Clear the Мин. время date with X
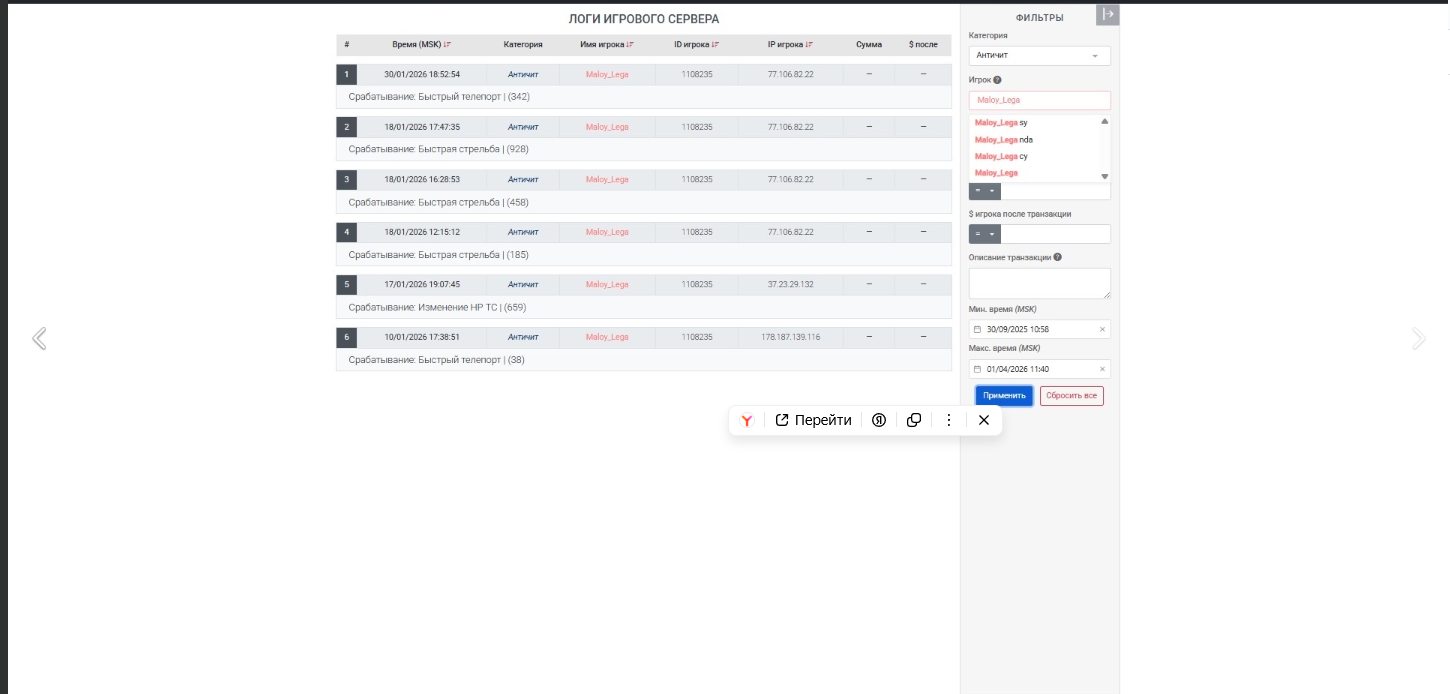 [1102, 329]
